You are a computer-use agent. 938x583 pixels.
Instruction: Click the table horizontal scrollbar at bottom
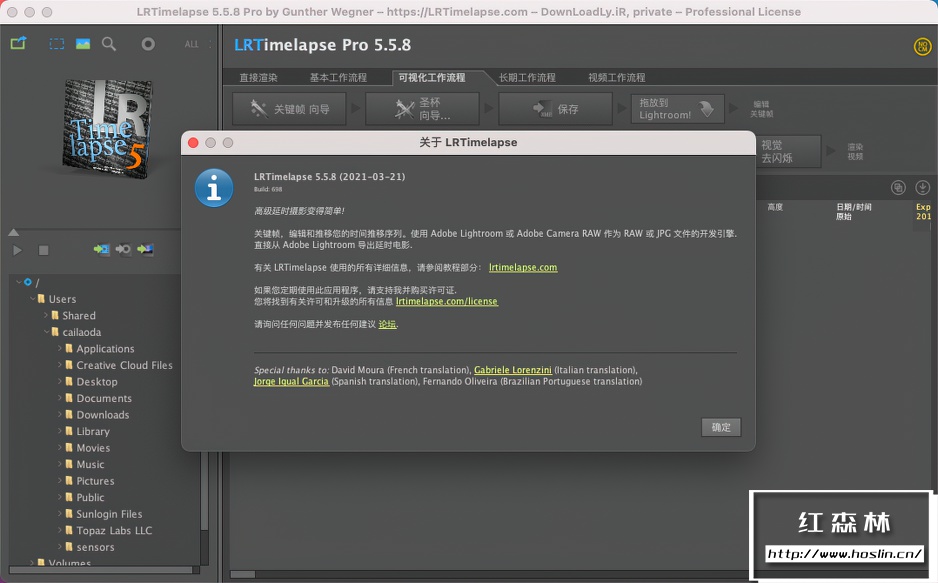(x=243, y=574)
